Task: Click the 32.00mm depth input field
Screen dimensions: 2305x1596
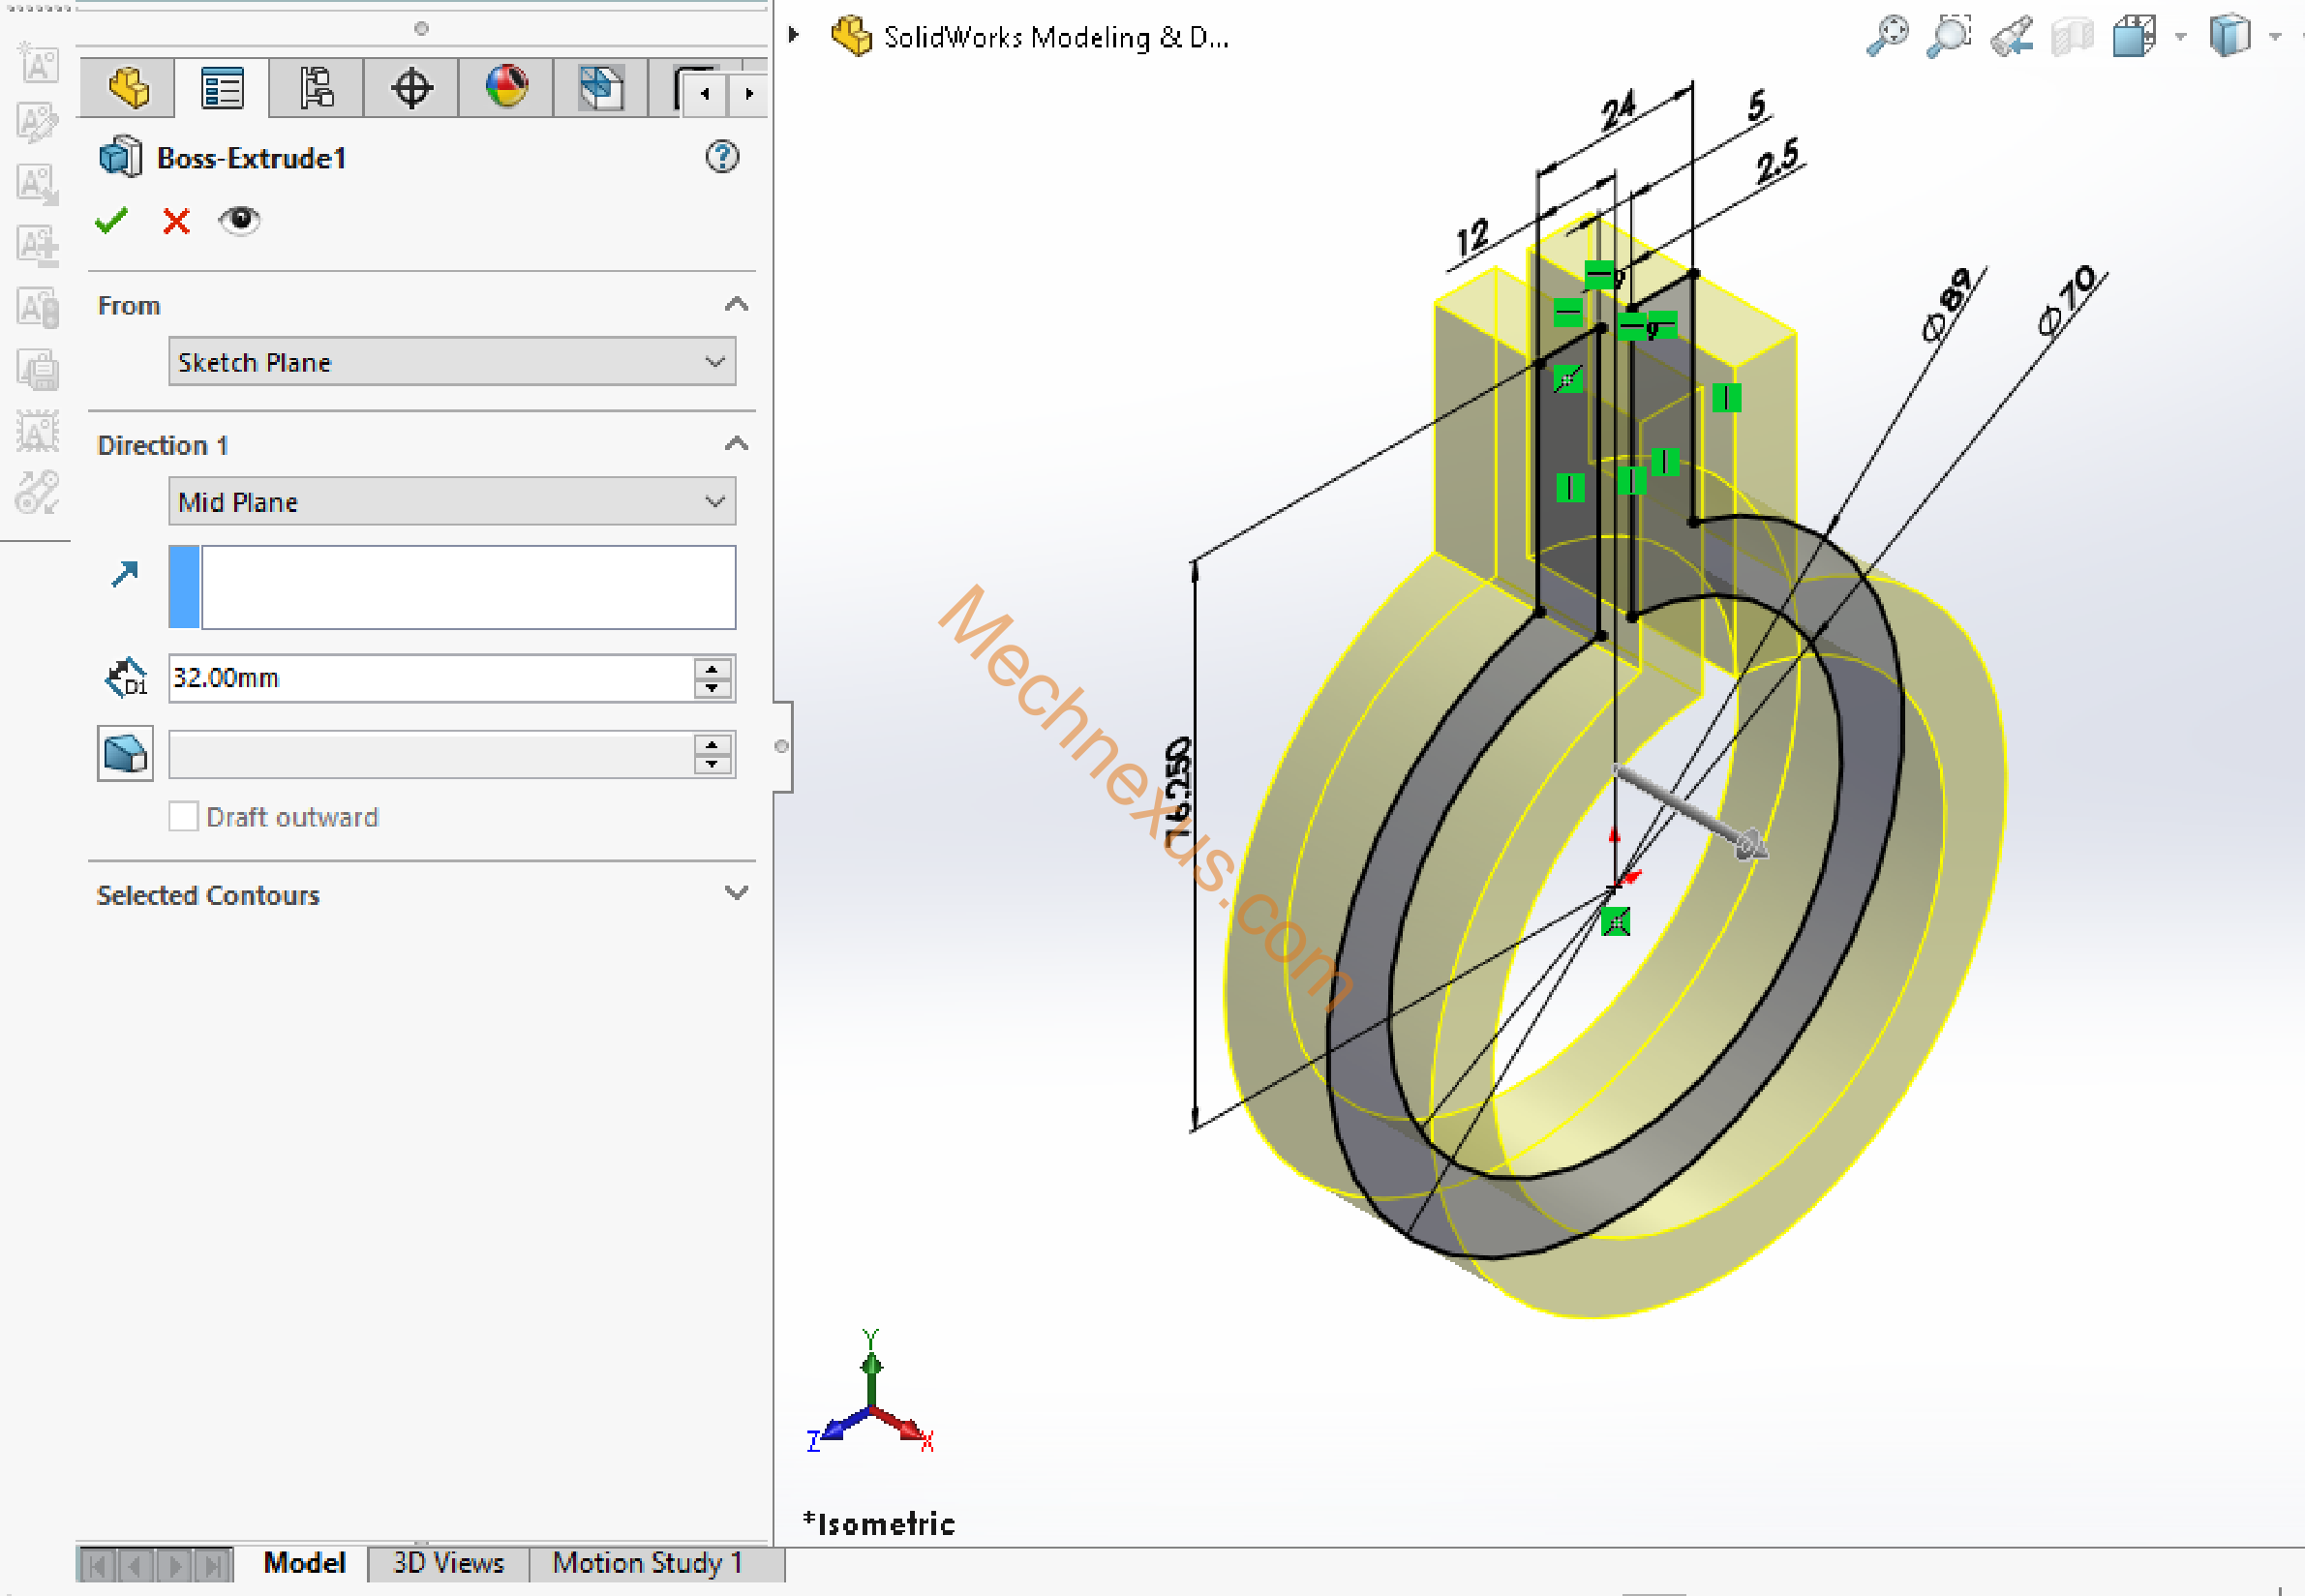Action: 430,678
